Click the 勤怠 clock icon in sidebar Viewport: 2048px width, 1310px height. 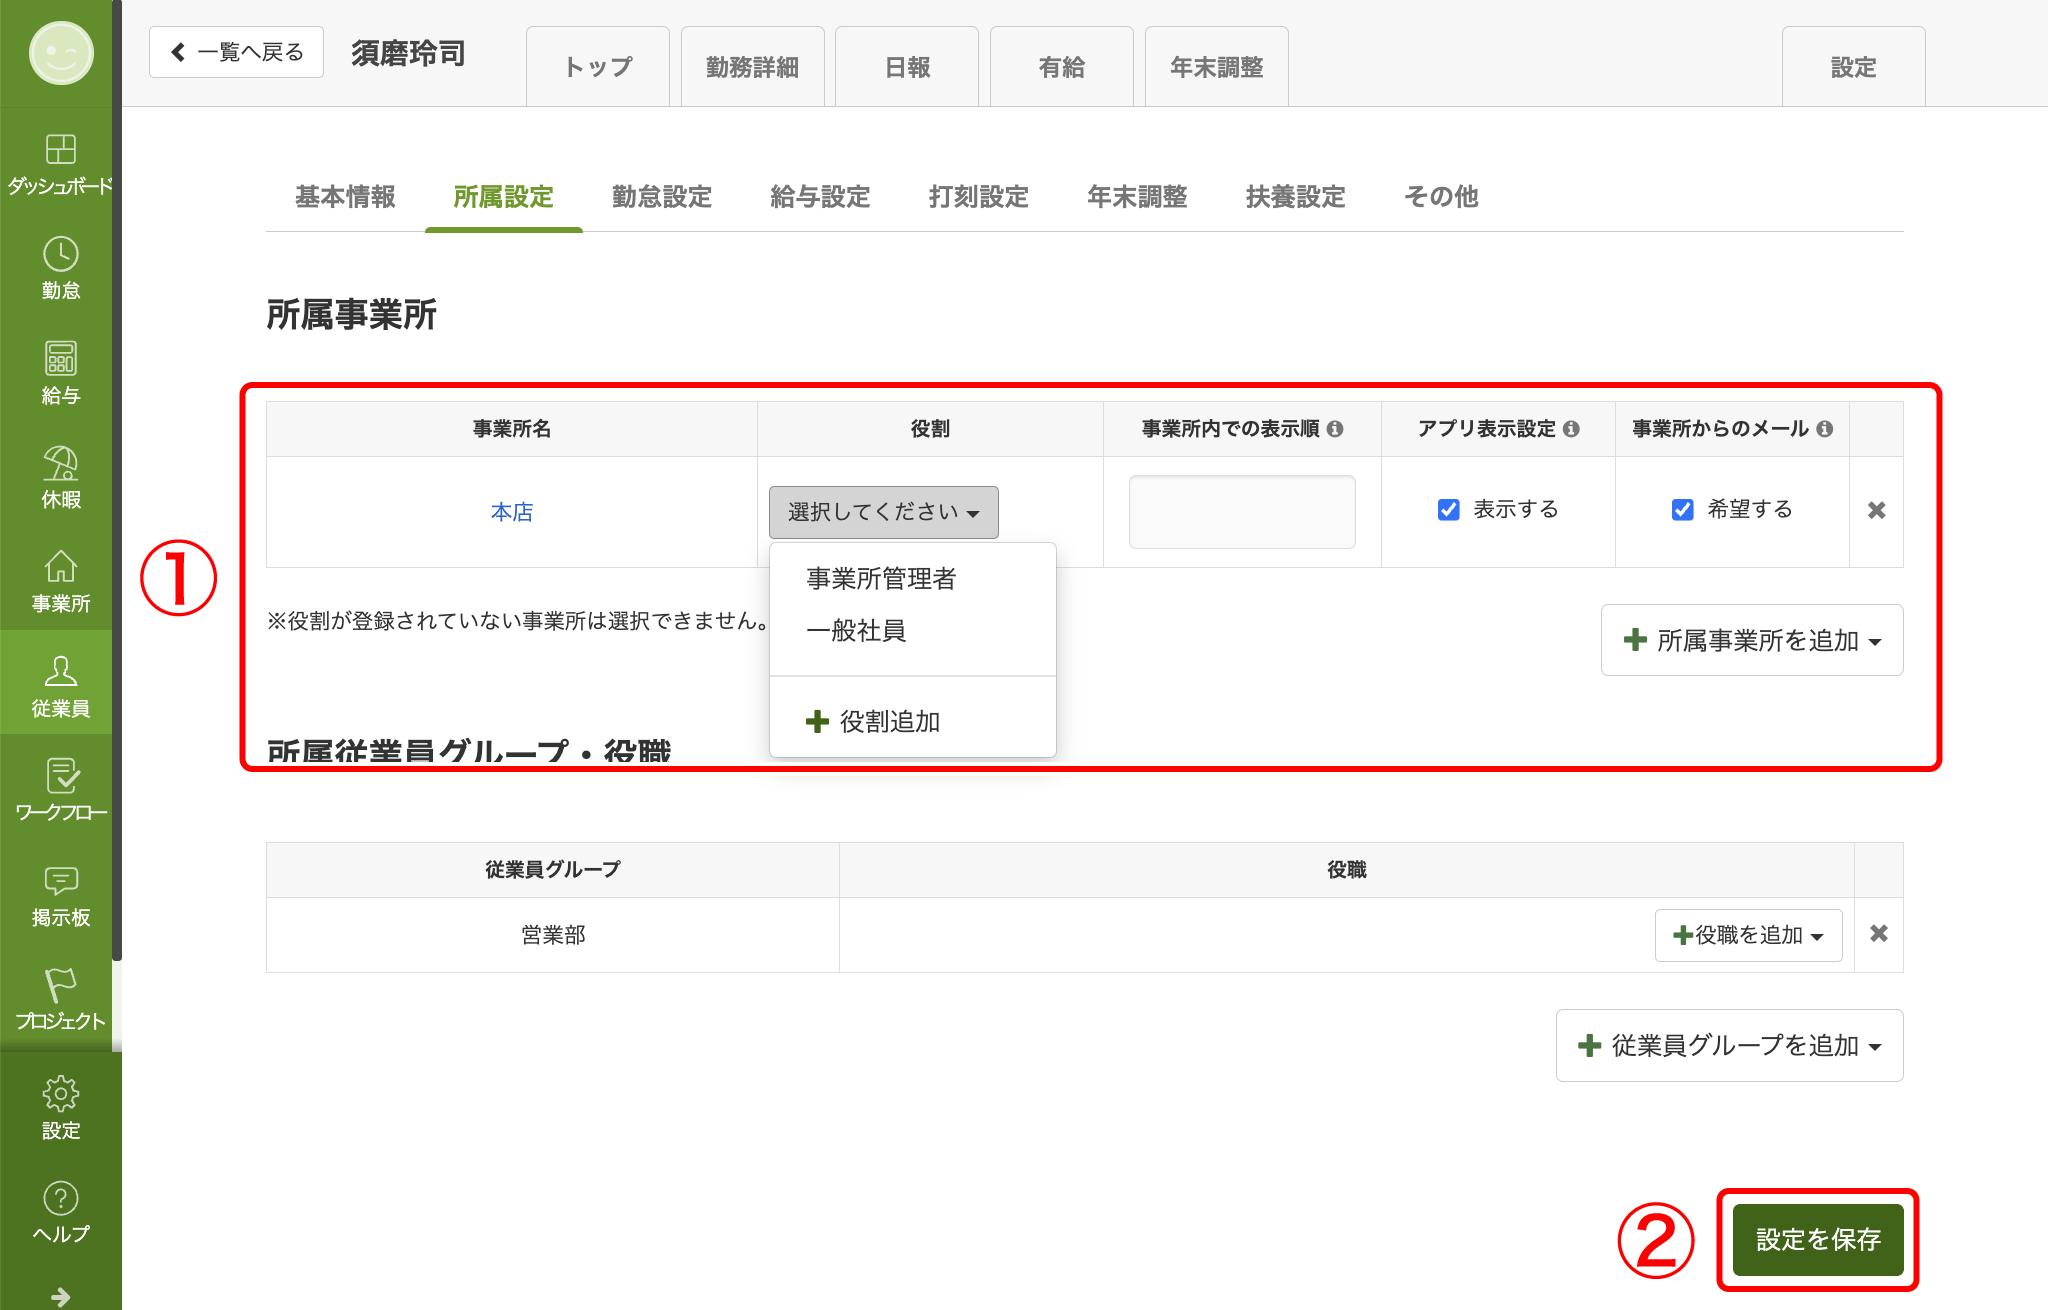[x=60, y=255]
